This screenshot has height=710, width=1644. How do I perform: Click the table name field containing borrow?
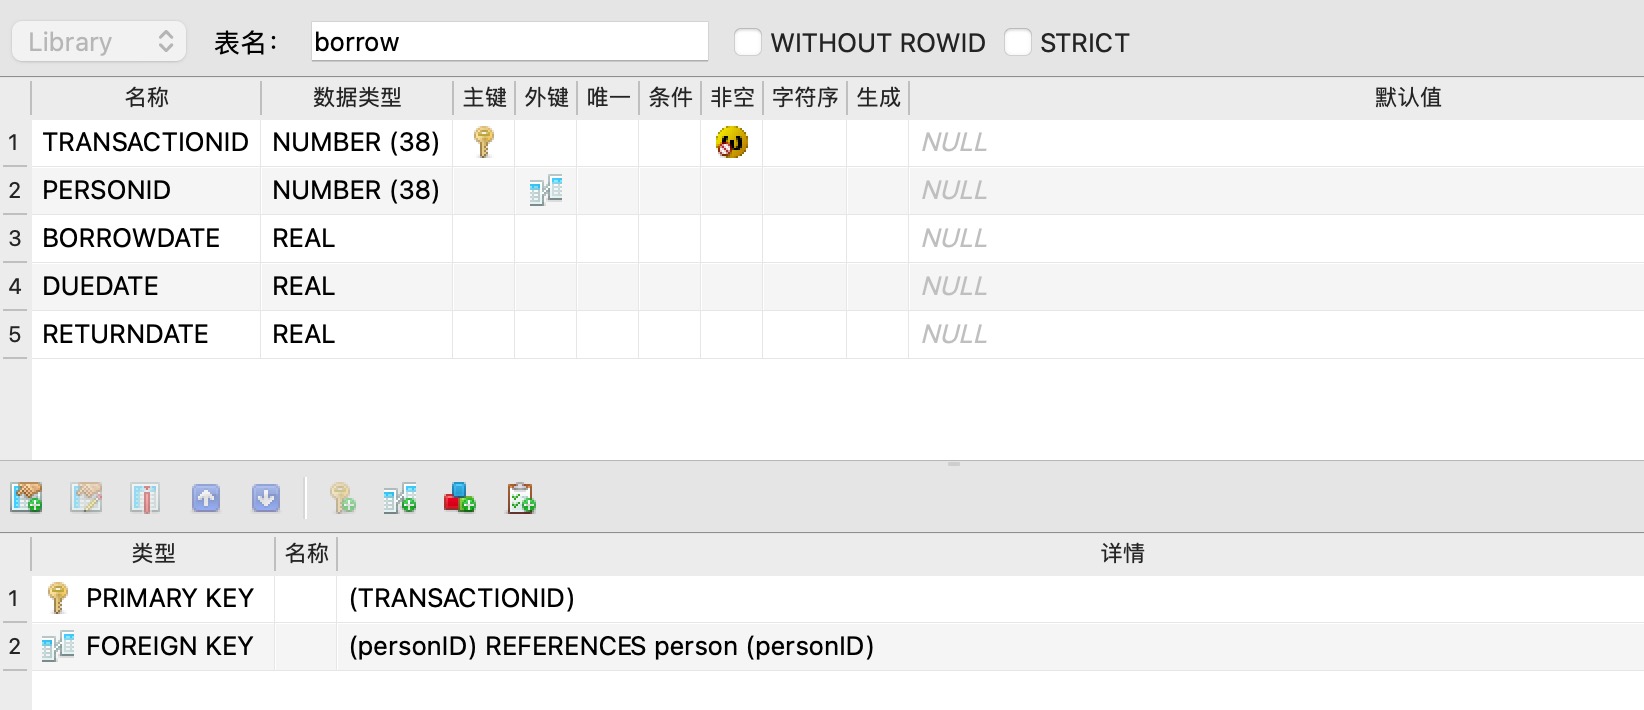coord(509,42)
